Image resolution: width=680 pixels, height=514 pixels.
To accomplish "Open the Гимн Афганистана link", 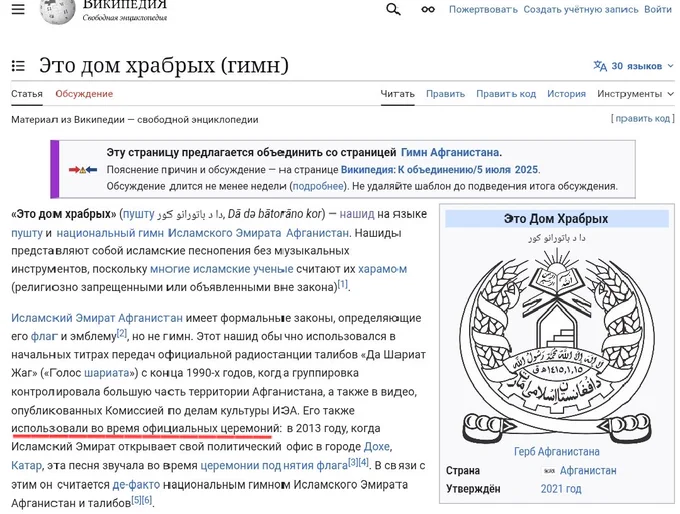I will (450, 153).
